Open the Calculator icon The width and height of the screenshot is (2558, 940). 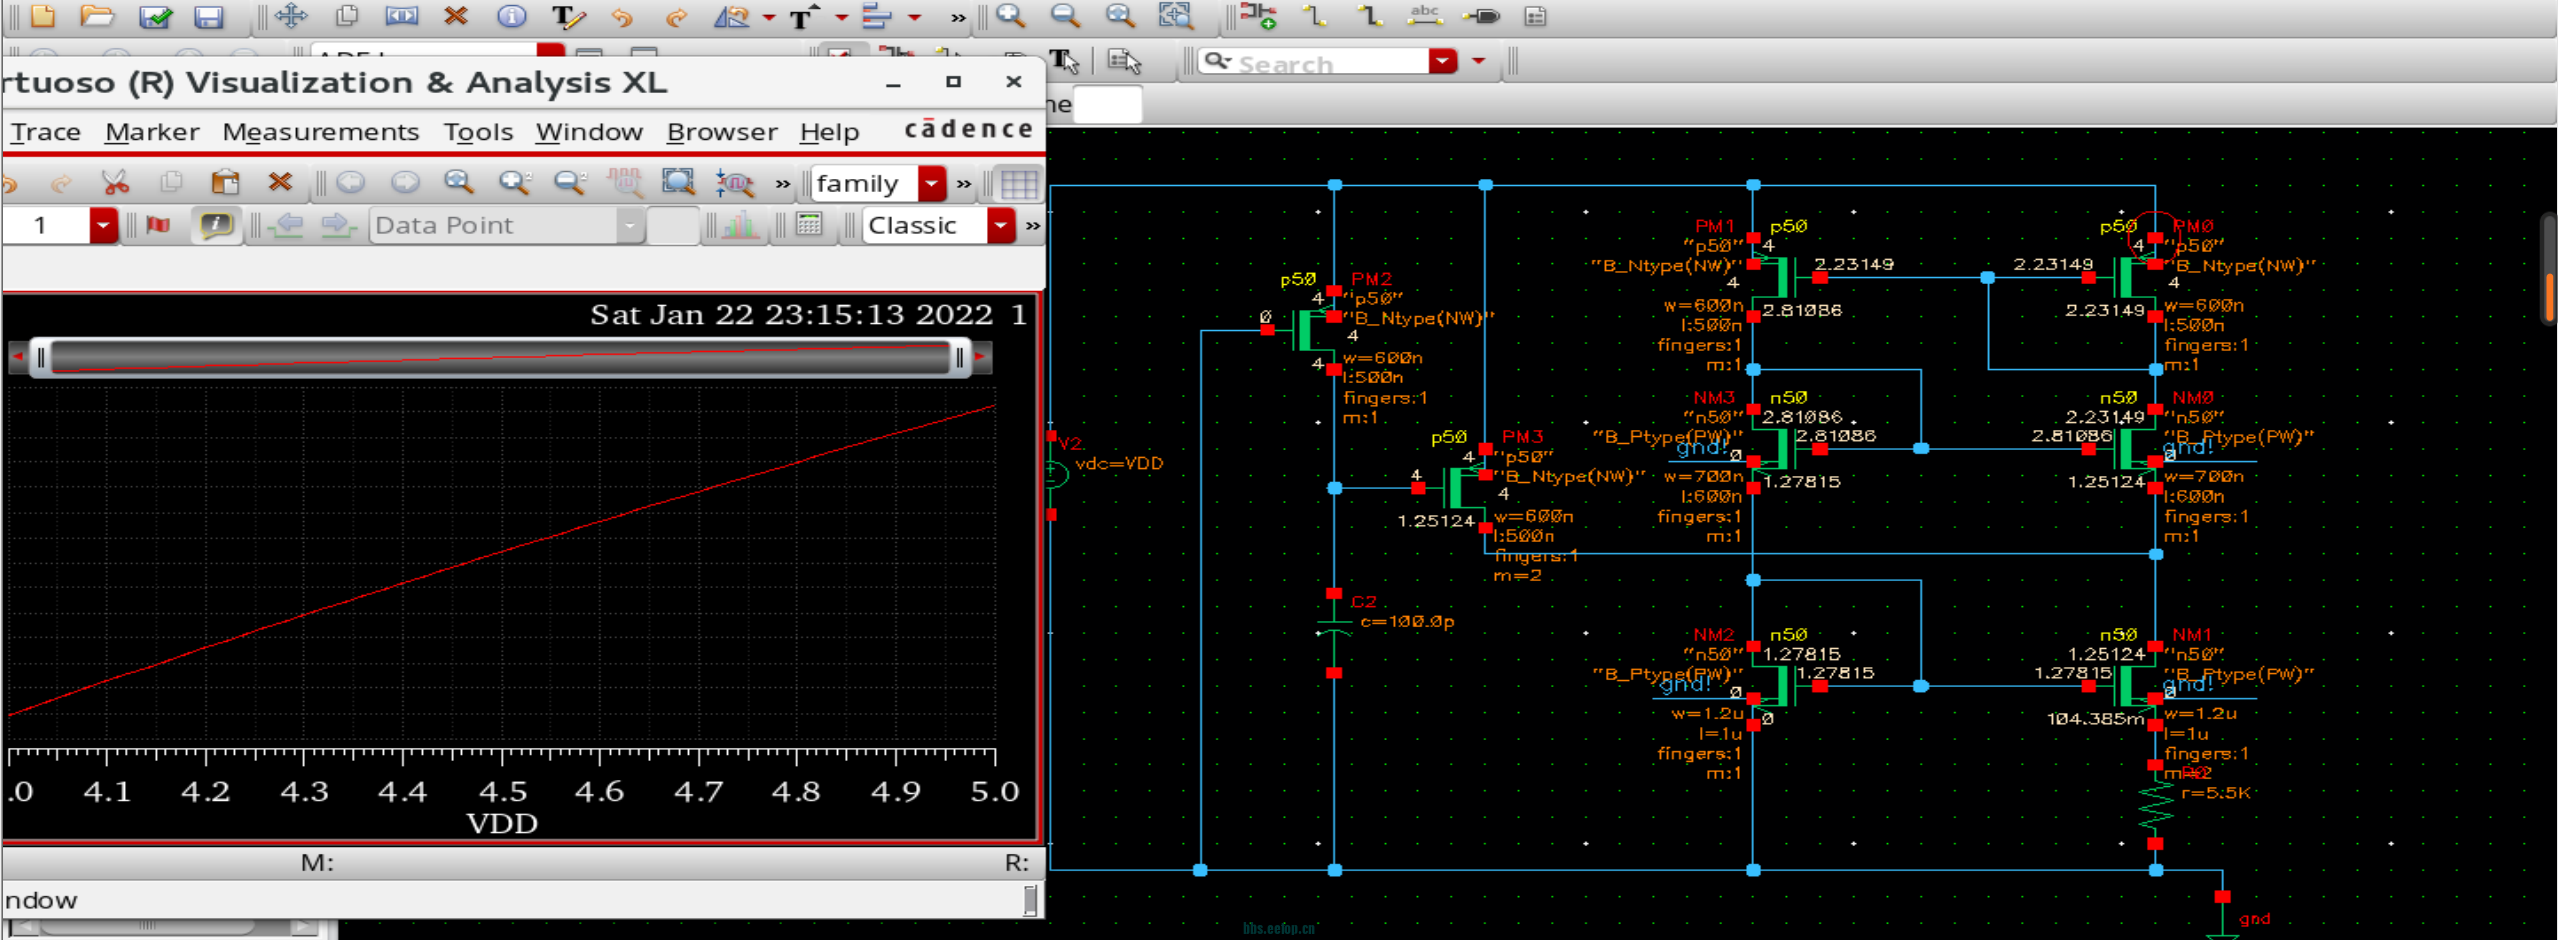tap(809, 225)
